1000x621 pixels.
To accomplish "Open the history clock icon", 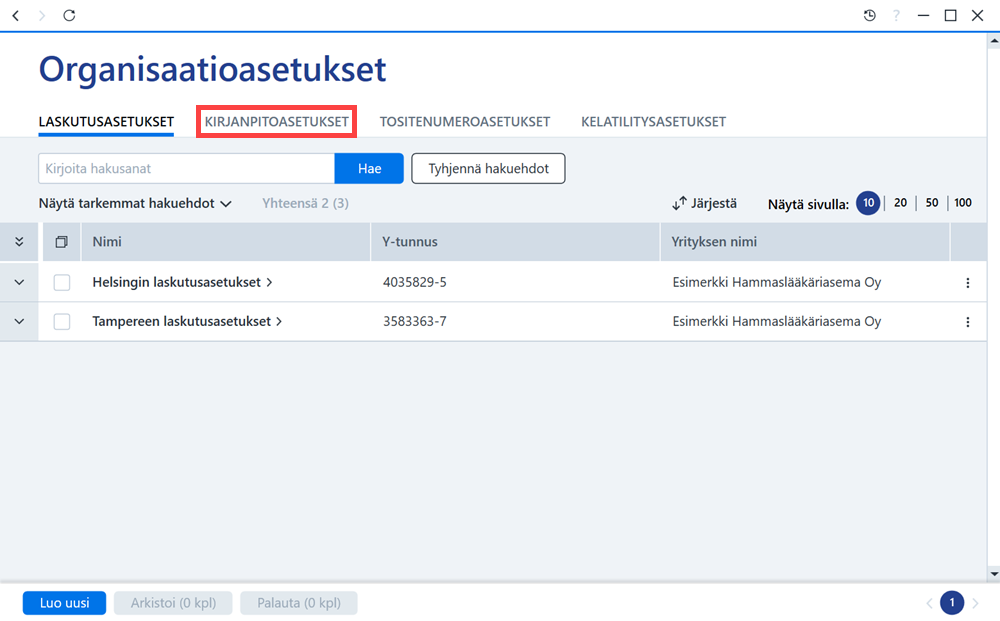I will coord(869,15).
